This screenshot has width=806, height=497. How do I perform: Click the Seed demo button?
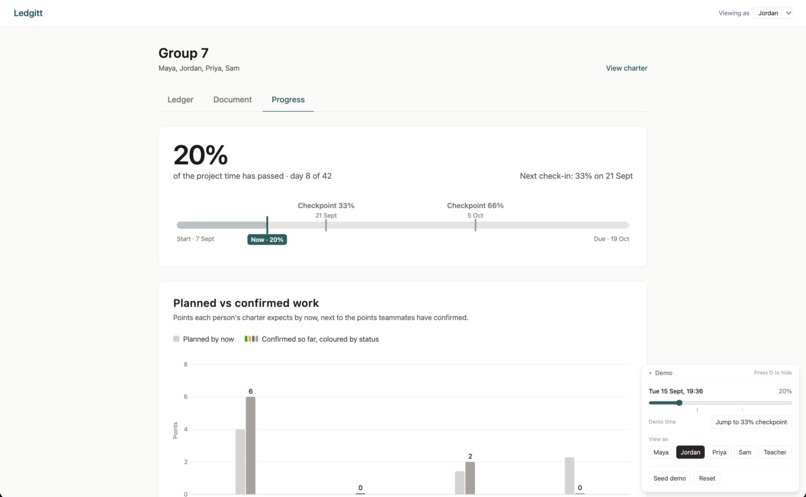tap(669, 478)
